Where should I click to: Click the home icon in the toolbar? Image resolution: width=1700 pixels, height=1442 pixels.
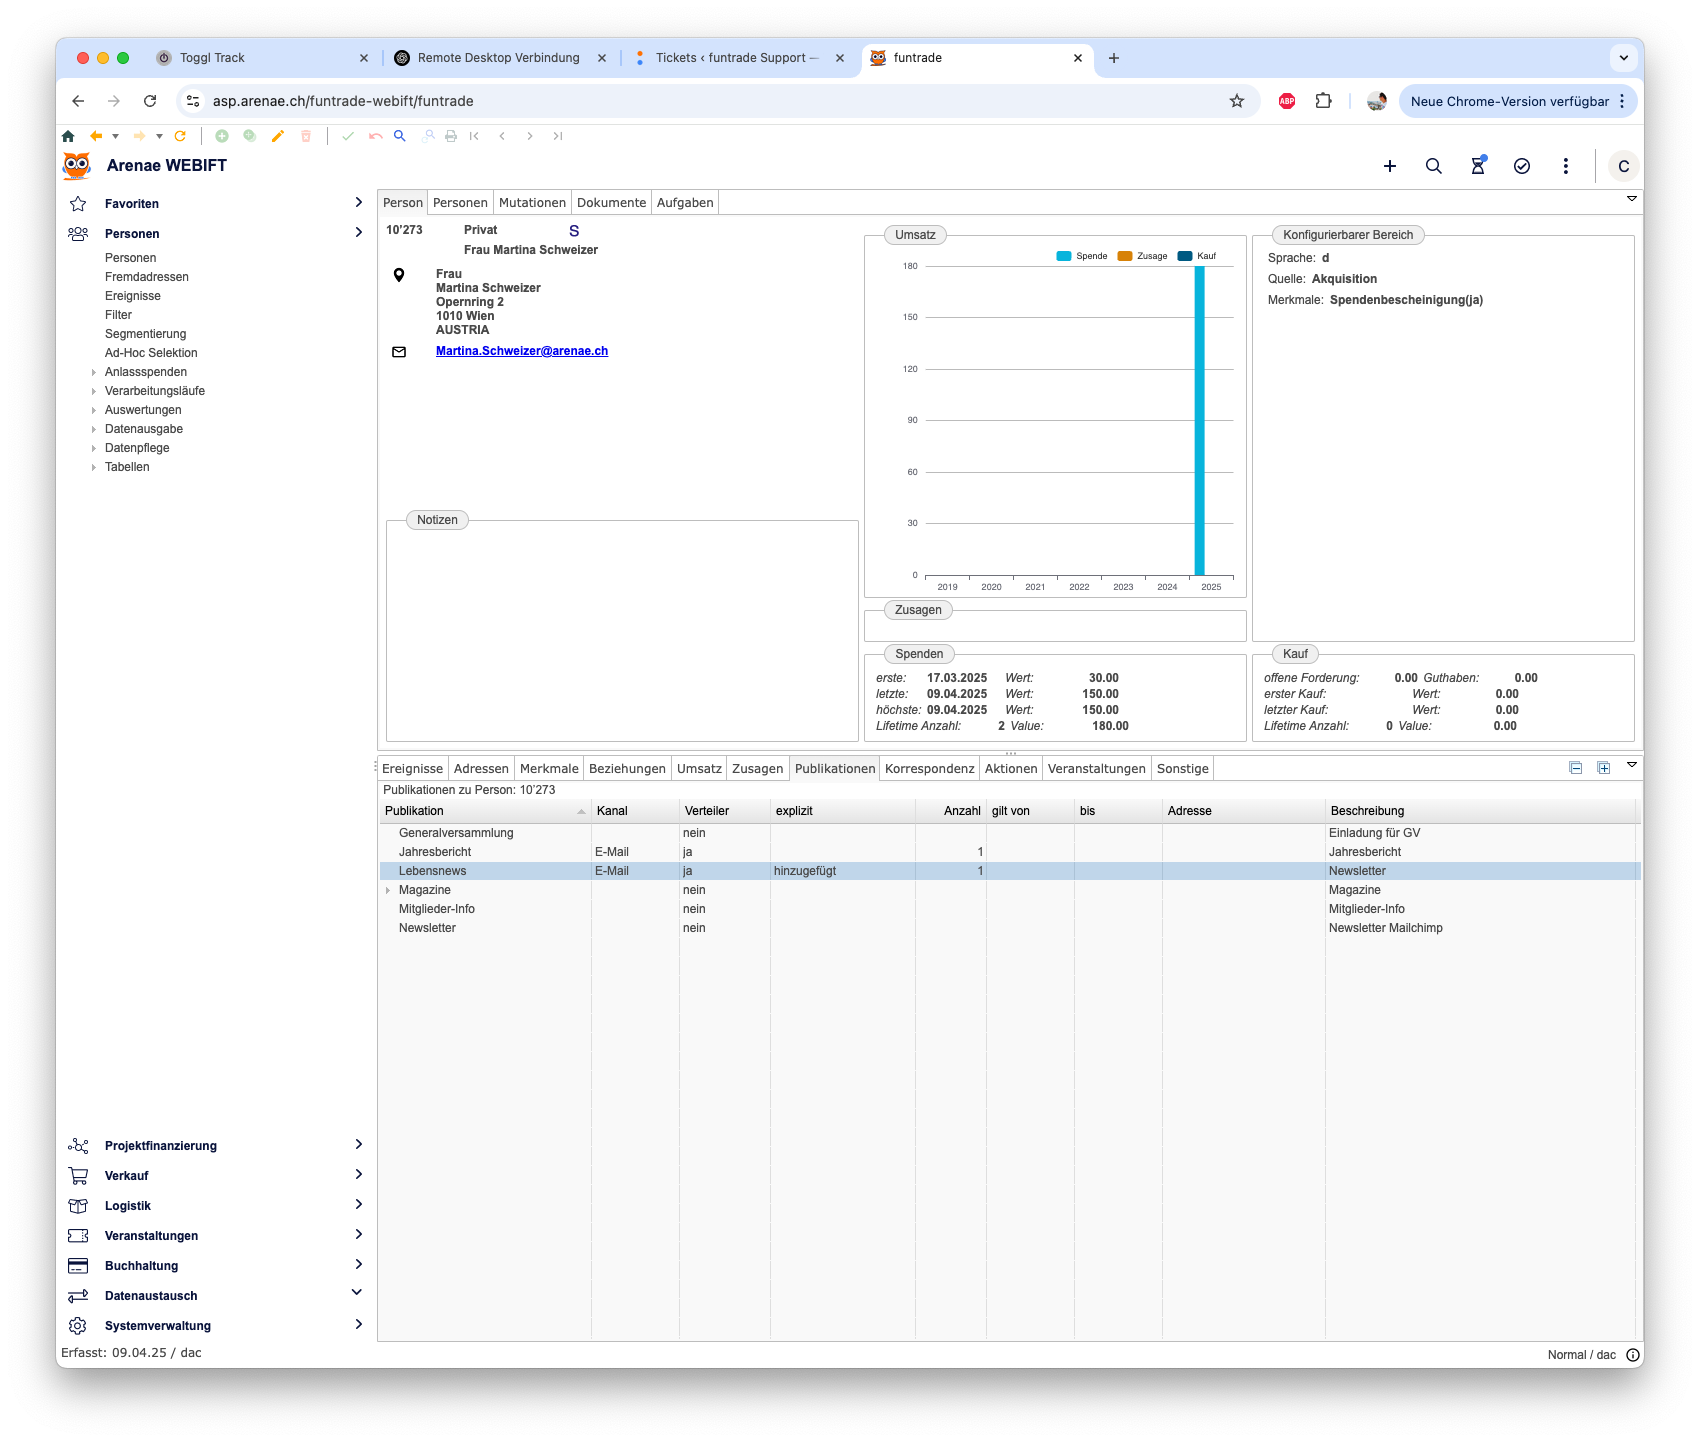pos(68,136)
